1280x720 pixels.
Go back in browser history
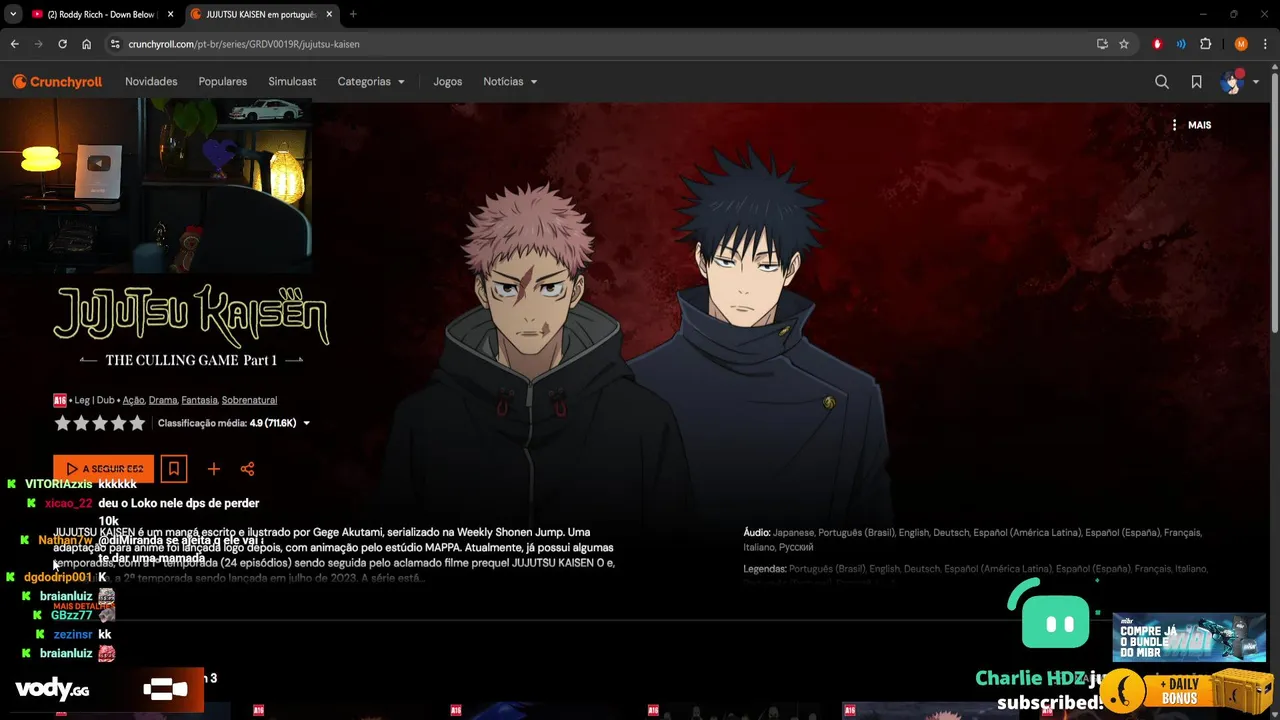tap(14, 44)
